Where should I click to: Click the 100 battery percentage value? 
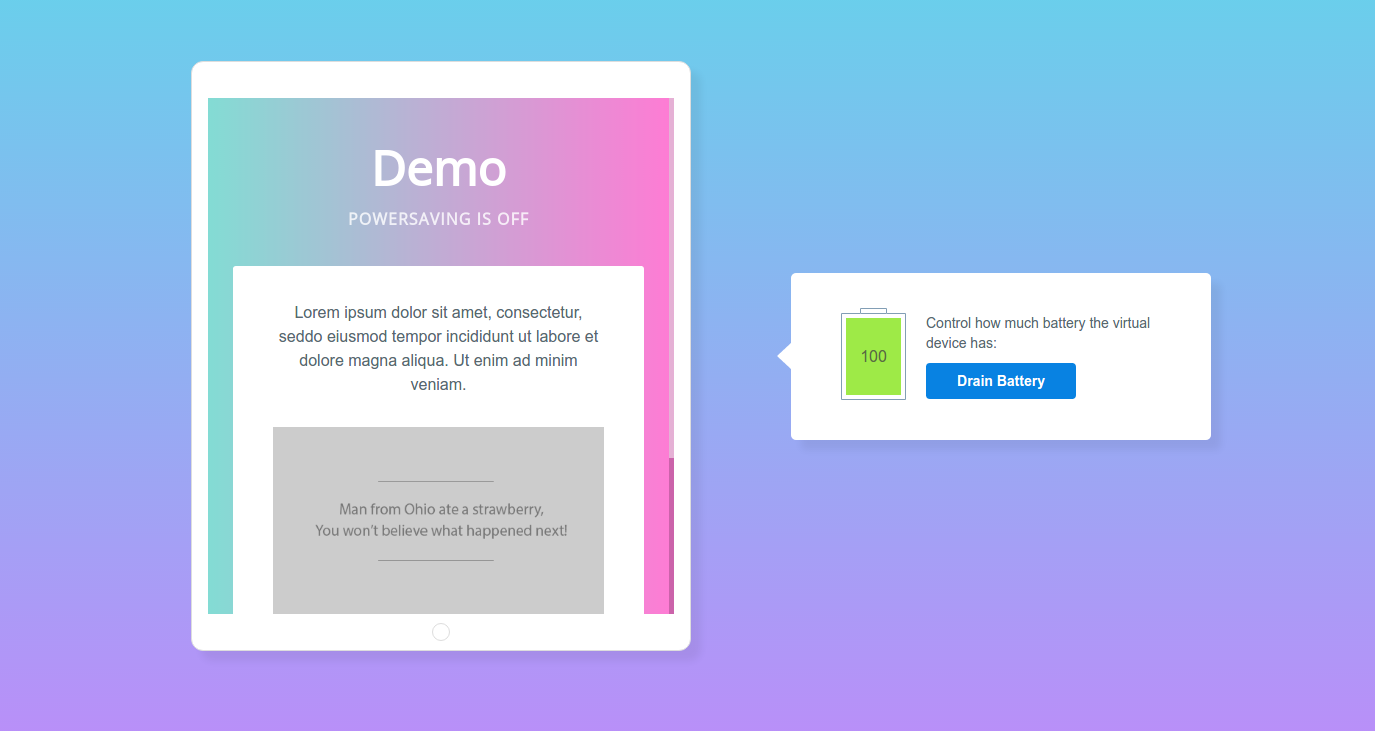point(873,356)
